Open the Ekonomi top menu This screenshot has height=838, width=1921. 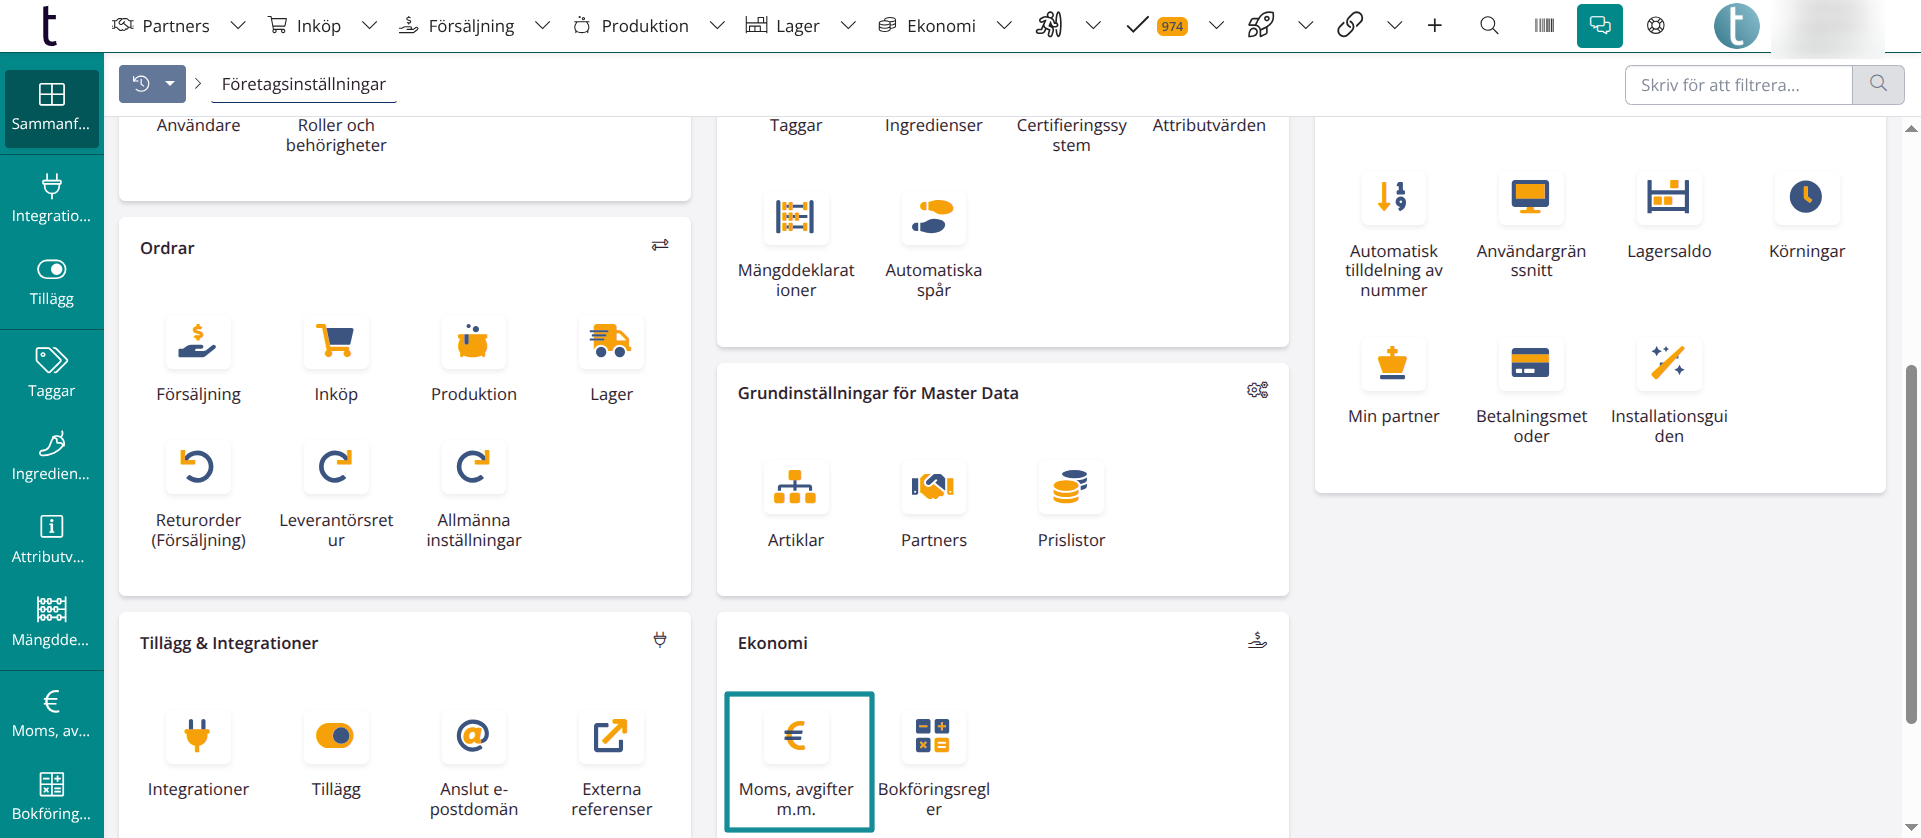(x=927, y=26)
